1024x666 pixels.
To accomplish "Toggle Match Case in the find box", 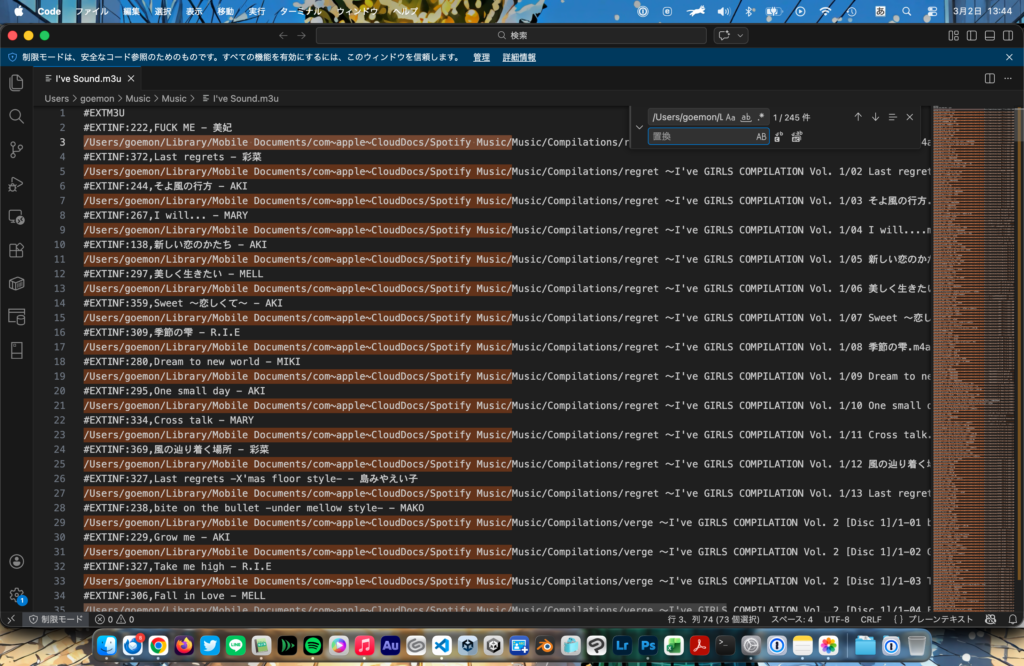I will (x=731, y=117).
